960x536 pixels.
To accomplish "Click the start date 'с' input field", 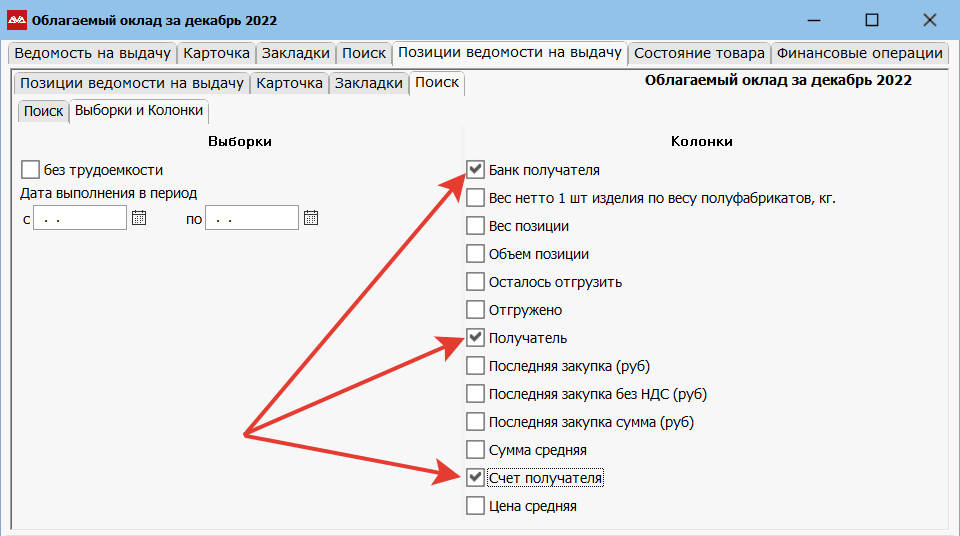I will click(x=79, y=218).
